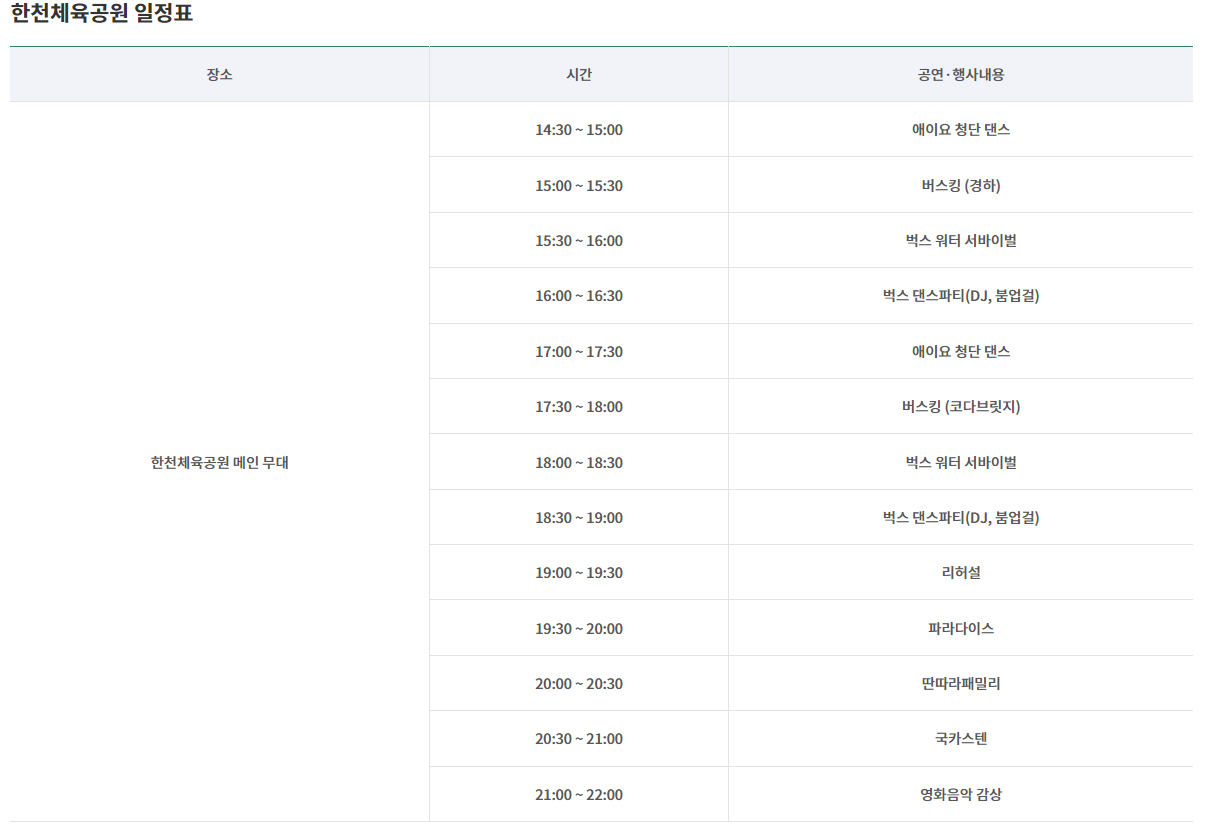The height and width of the screenshot is (825, 1212).
Task: Click the 버스킹 (경하) event cell
Action: pos(961,185)
